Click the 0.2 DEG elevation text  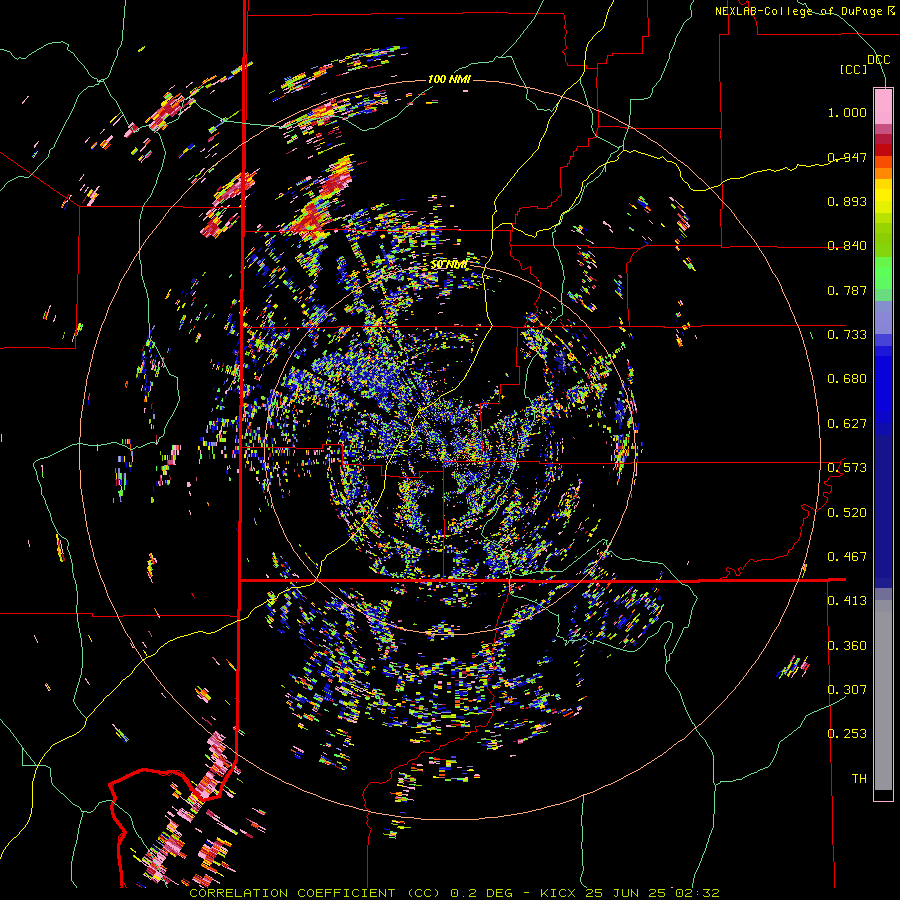pyautogui.click(x=480, y=893)
